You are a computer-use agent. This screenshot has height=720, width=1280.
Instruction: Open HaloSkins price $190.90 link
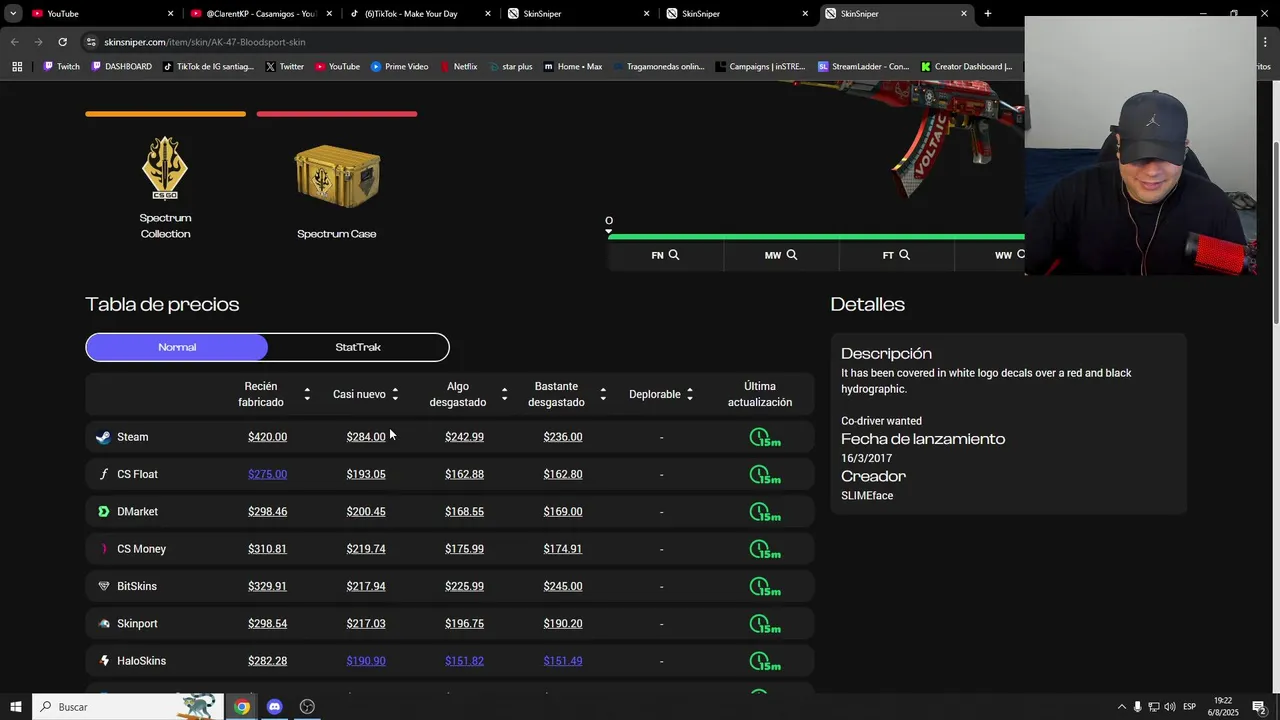[x=366, y=661]
